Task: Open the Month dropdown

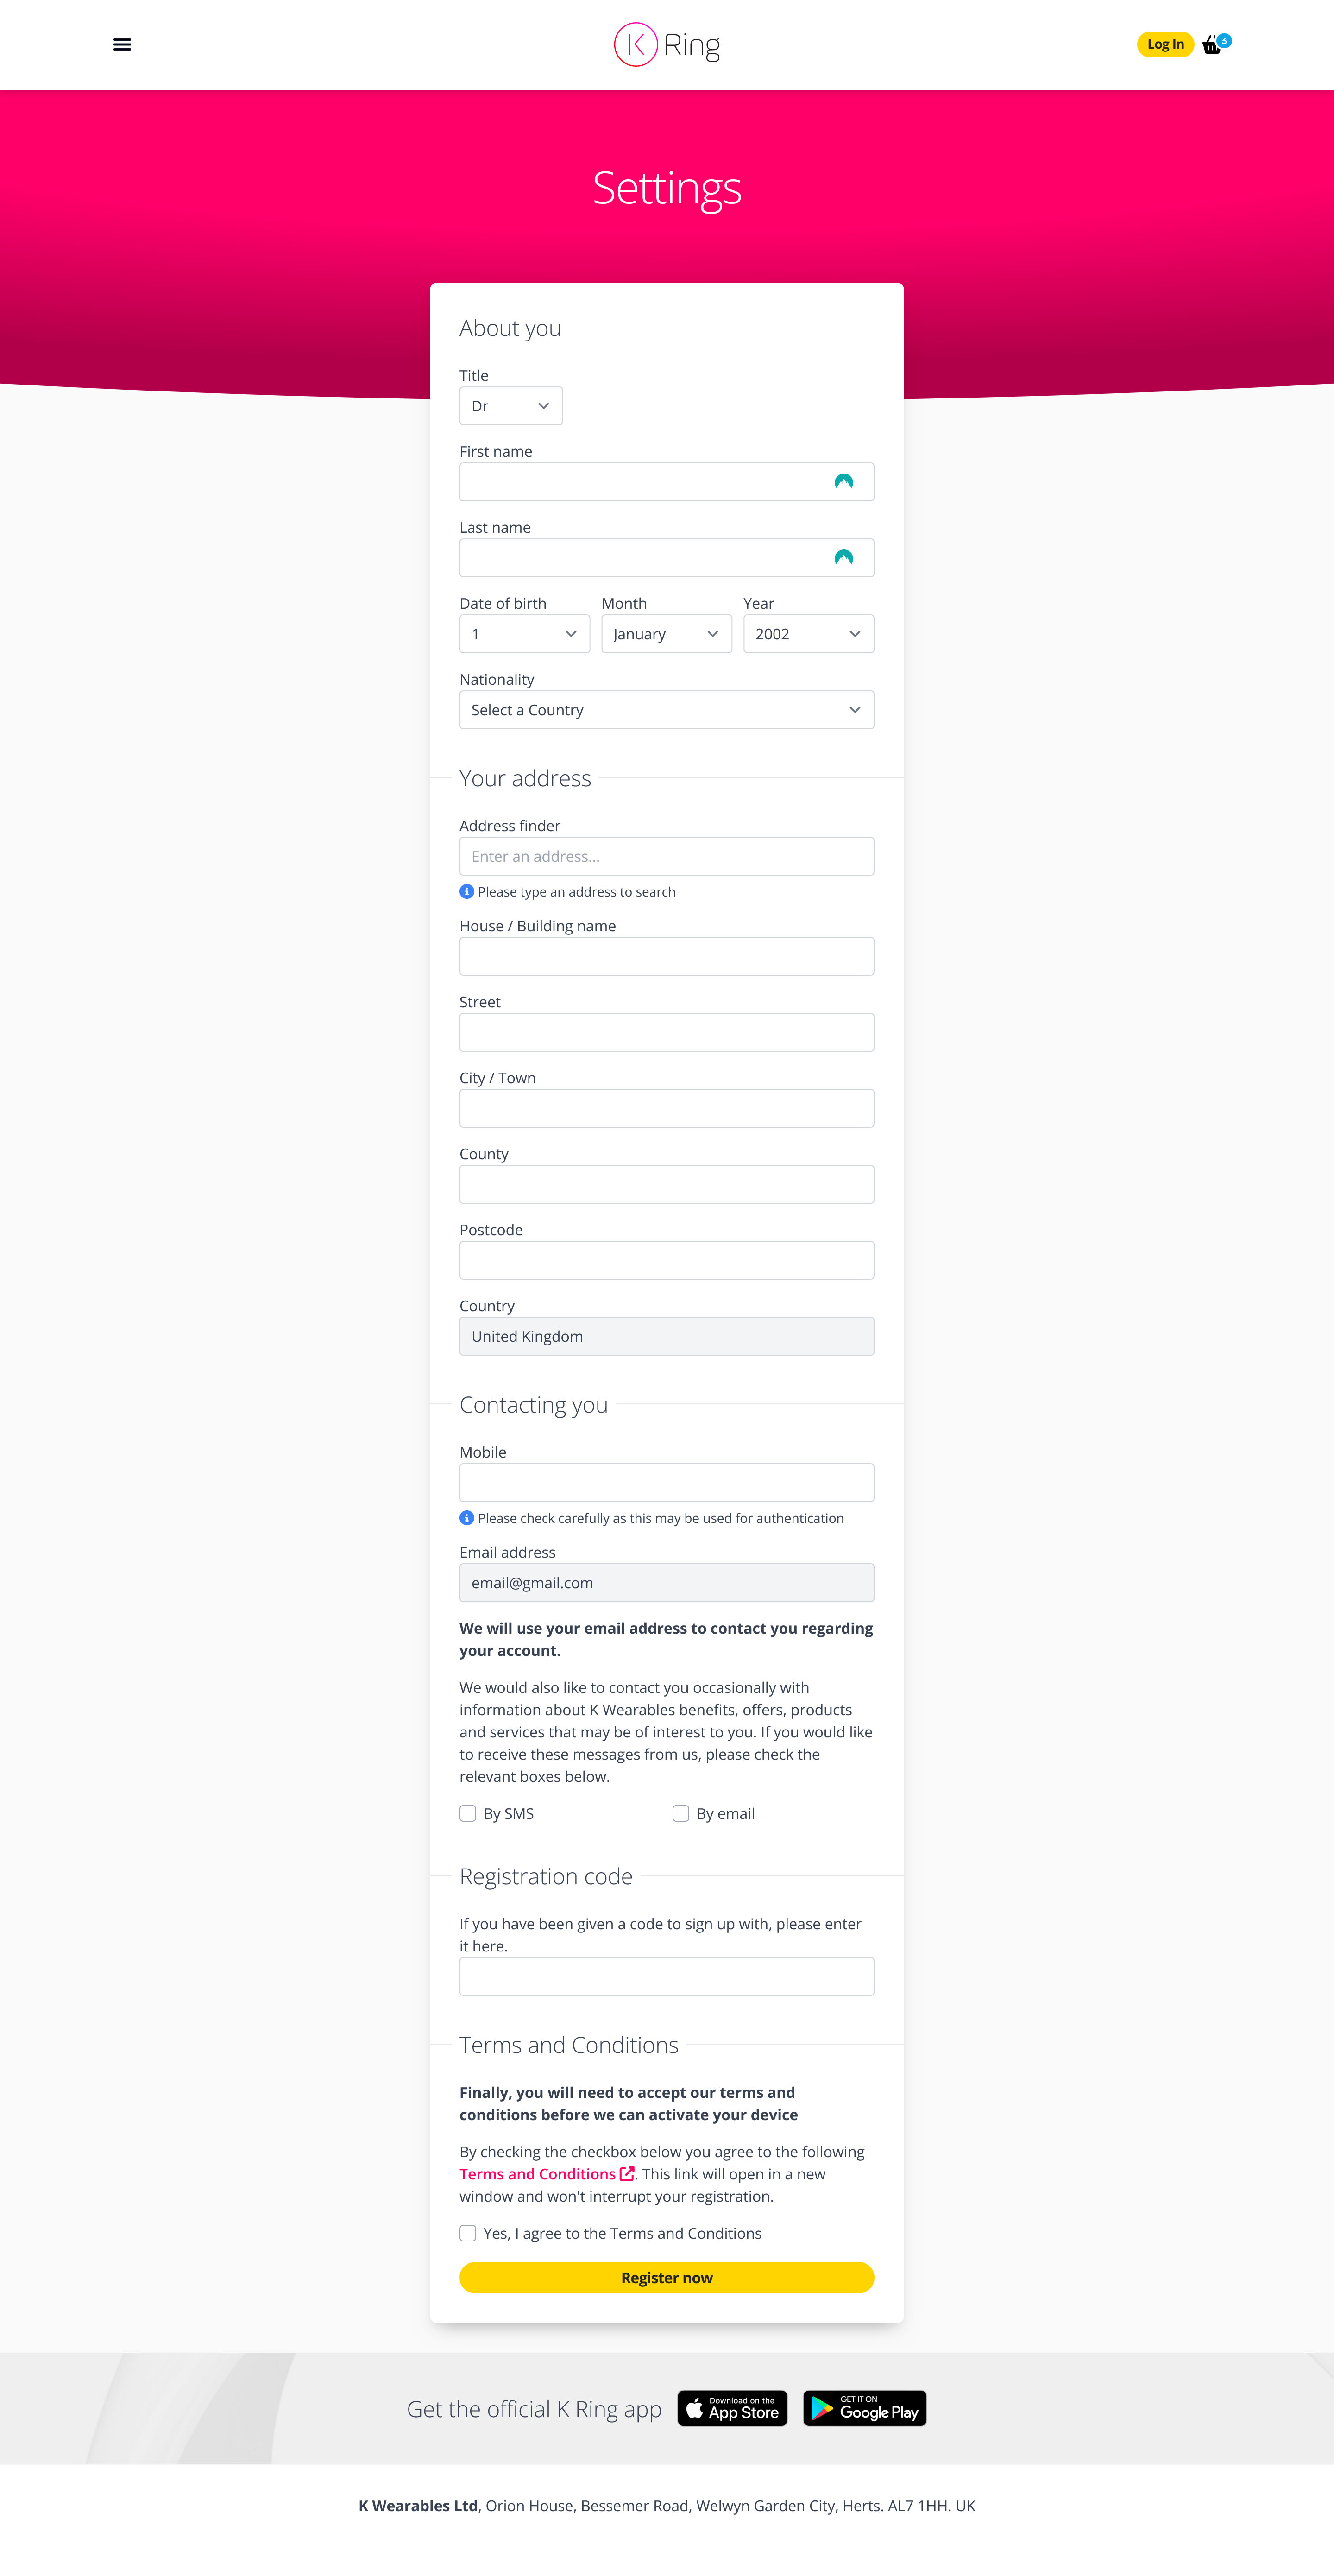Action: (666, 634)
